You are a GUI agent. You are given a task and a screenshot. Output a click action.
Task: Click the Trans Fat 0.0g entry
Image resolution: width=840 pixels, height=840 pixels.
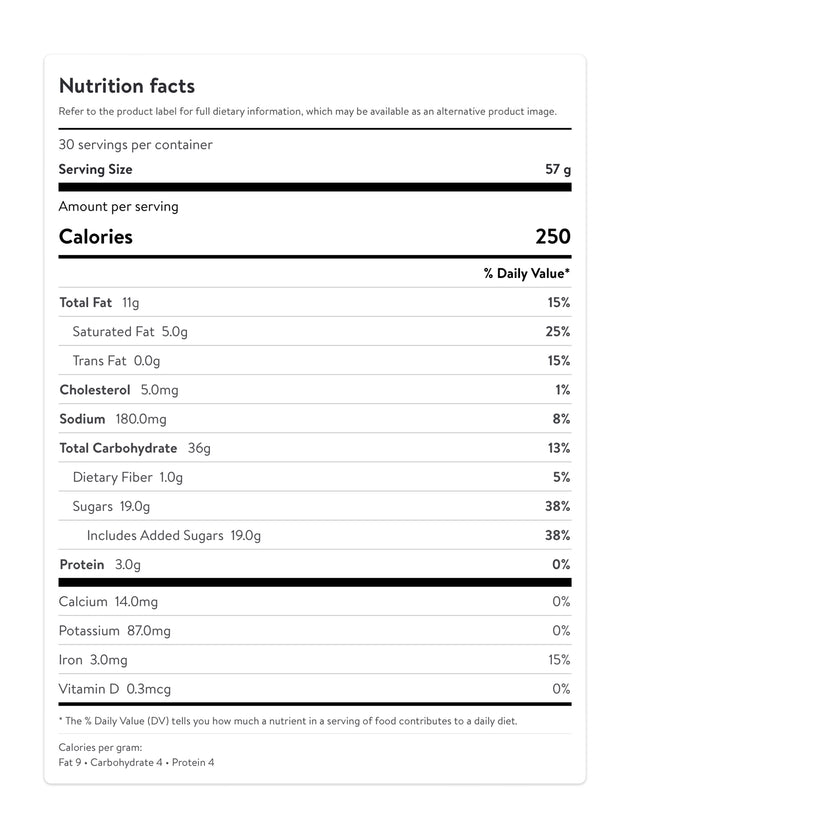tap(116, 361)
